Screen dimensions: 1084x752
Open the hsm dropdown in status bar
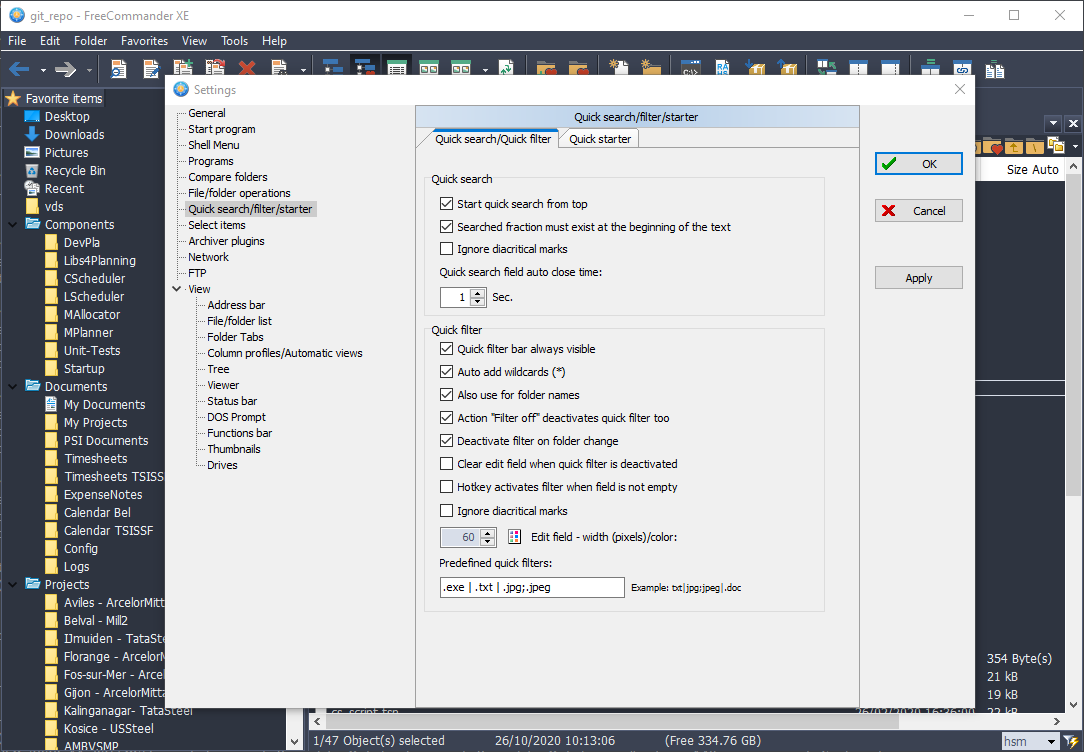[x=1052, y=742]
